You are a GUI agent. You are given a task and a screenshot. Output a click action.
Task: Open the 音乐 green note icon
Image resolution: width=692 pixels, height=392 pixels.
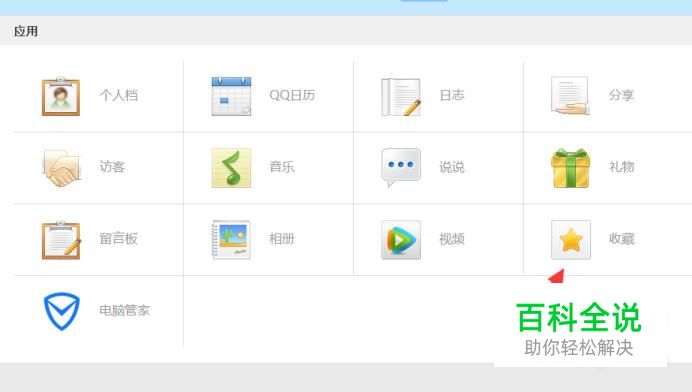(231, 168)
